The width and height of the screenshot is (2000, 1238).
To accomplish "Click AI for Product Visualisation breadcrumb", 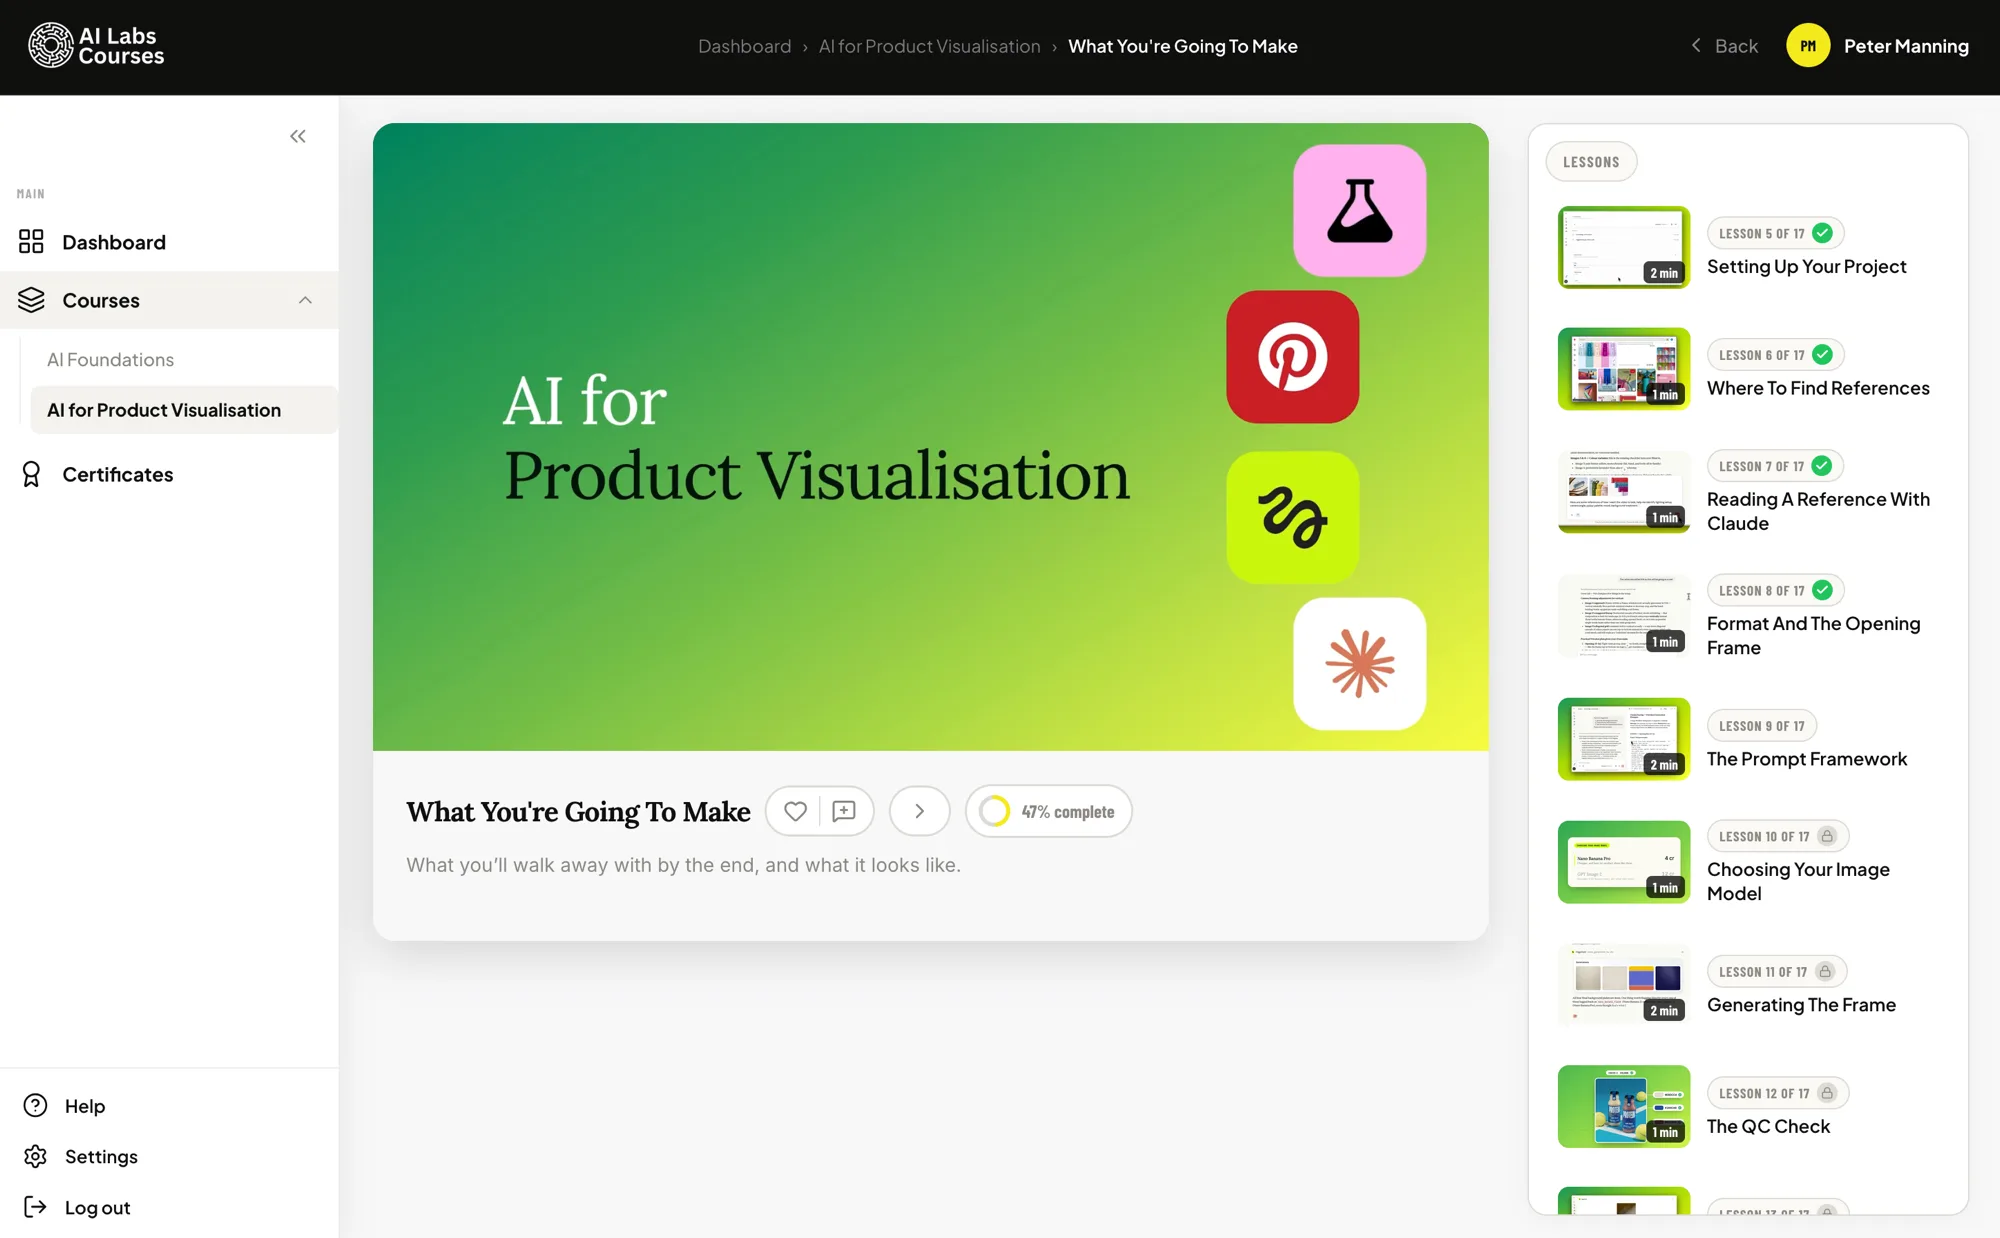I will [x=929, y=46].
